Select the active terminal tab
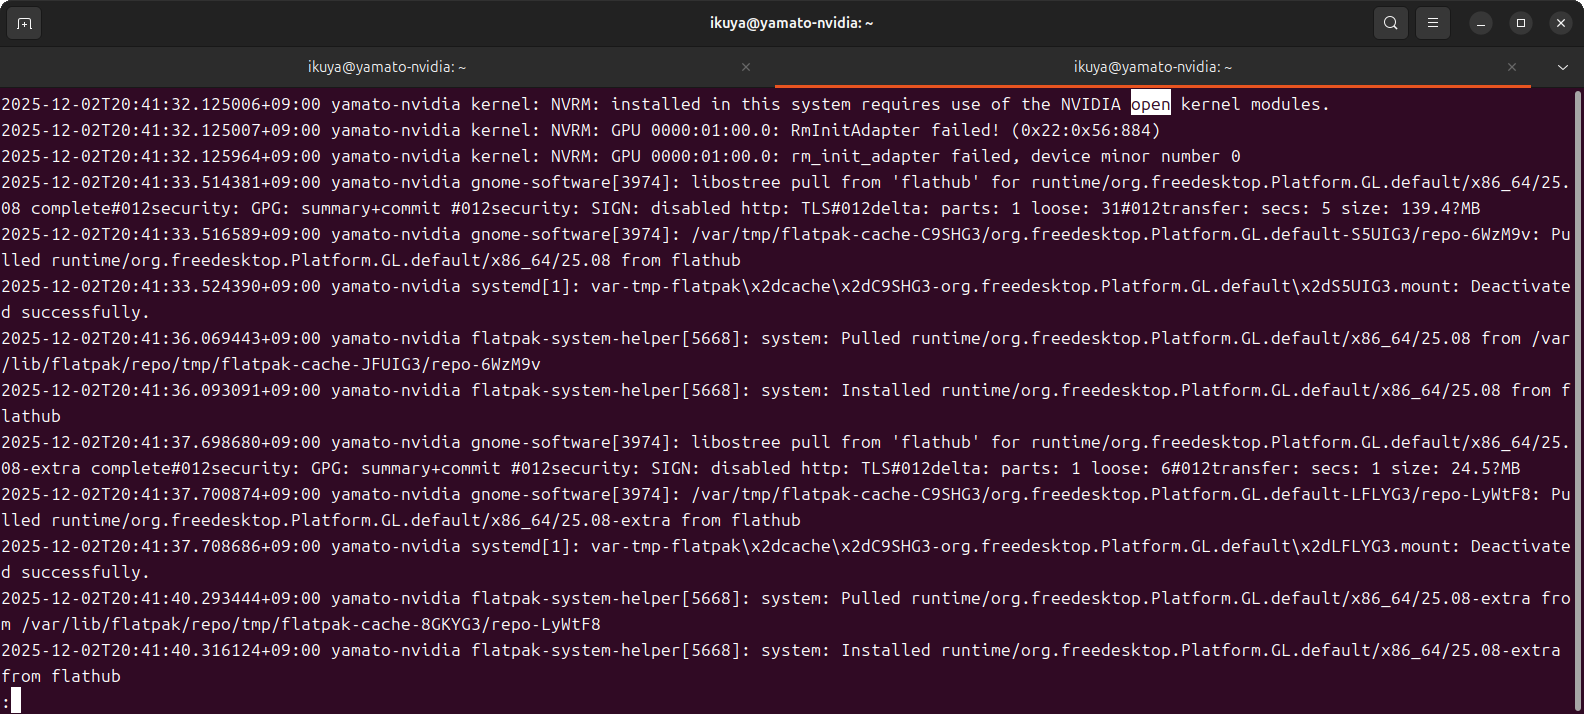 1153,67
